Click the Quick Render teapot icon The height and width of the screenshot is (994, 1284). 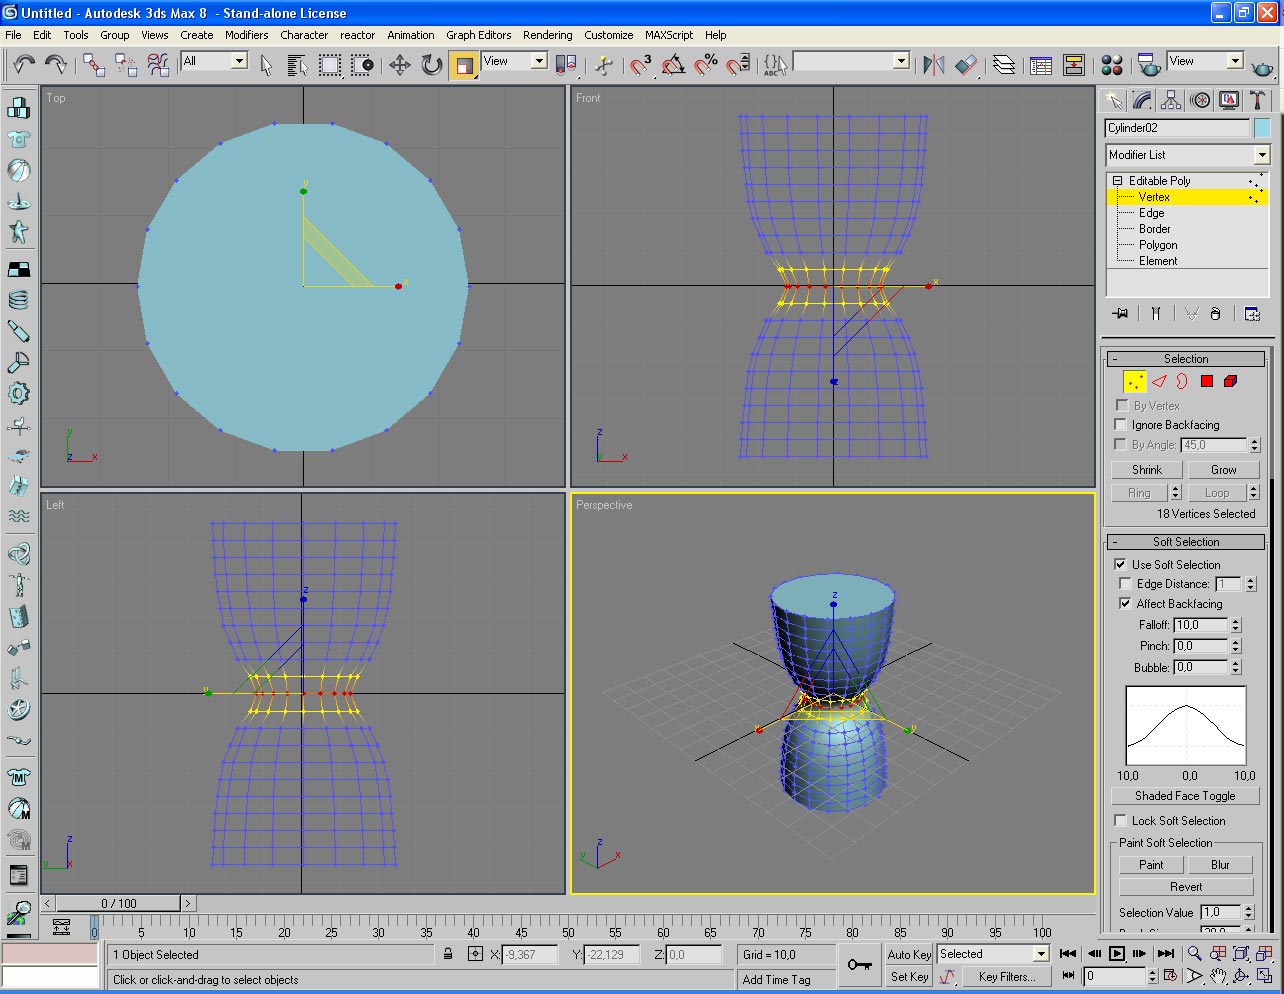tap(1263, 66)
